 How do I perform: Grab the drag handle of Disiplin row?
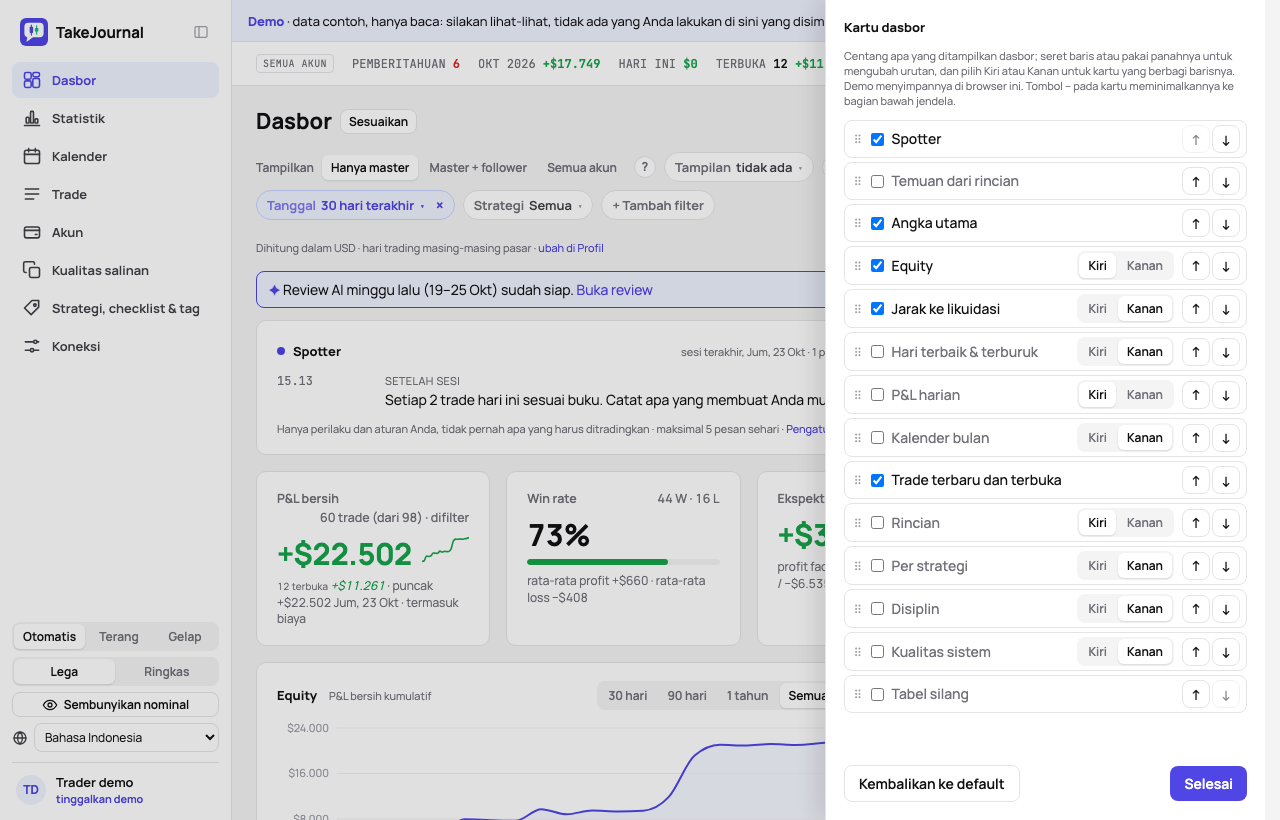[857, 609]
